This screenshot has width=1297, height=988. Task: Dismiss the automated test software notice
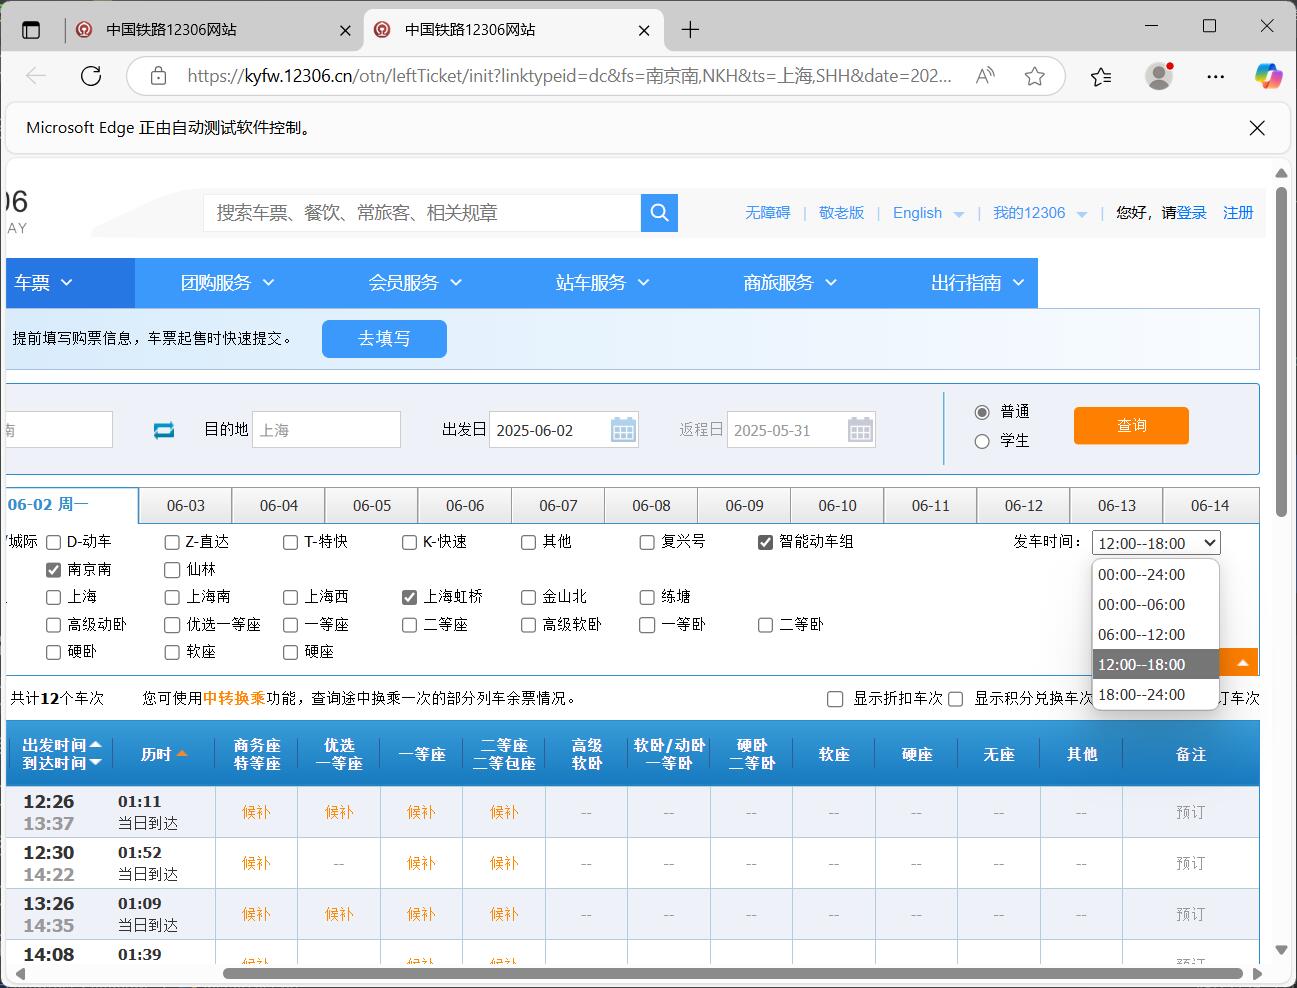[1257, 128]
